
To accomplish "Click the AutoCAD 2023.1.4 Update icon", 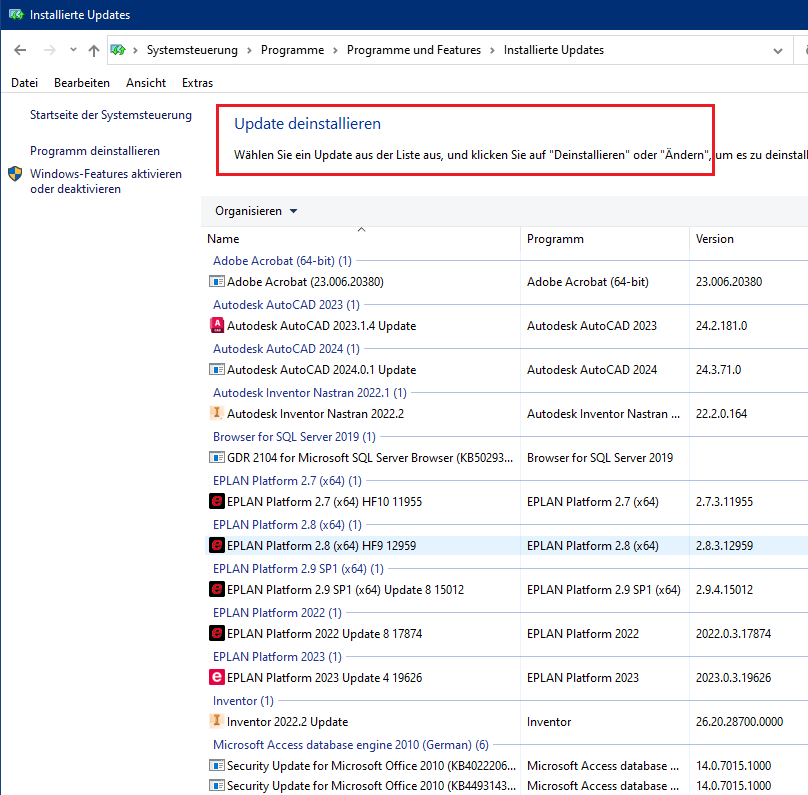I will pos(216,325).
